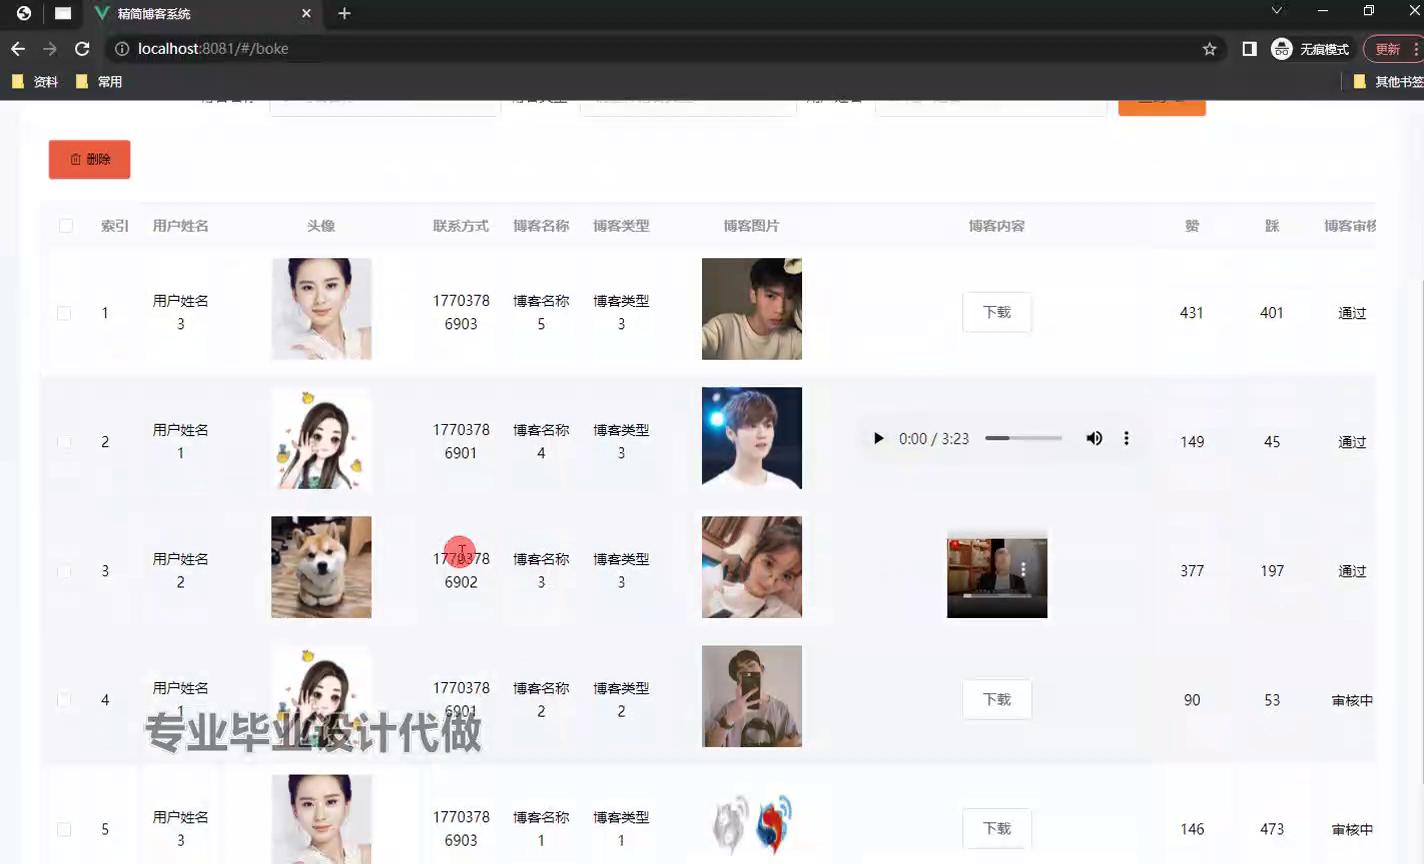The width and height of the screenshot is (1424, 864).
Task: Open the tab search dropdown arrow
Action: pyautogui.click(x=1276, y=11)
